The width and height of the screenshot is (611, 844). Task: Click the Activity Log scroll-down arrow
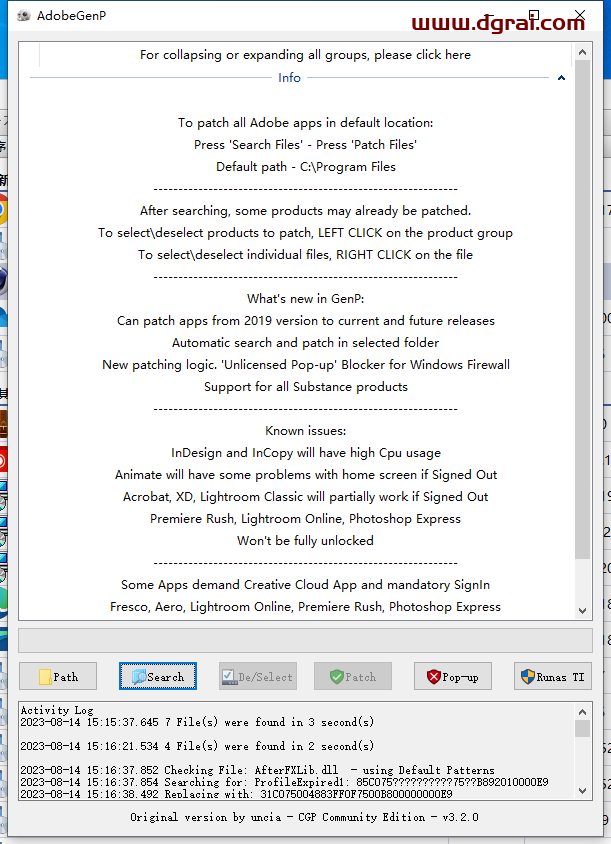point(582,791)
